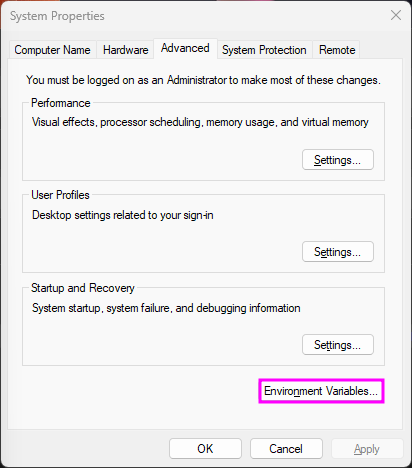Click the System Properties title bar text
Screen dimensions: 412x468
pos(57,16)
